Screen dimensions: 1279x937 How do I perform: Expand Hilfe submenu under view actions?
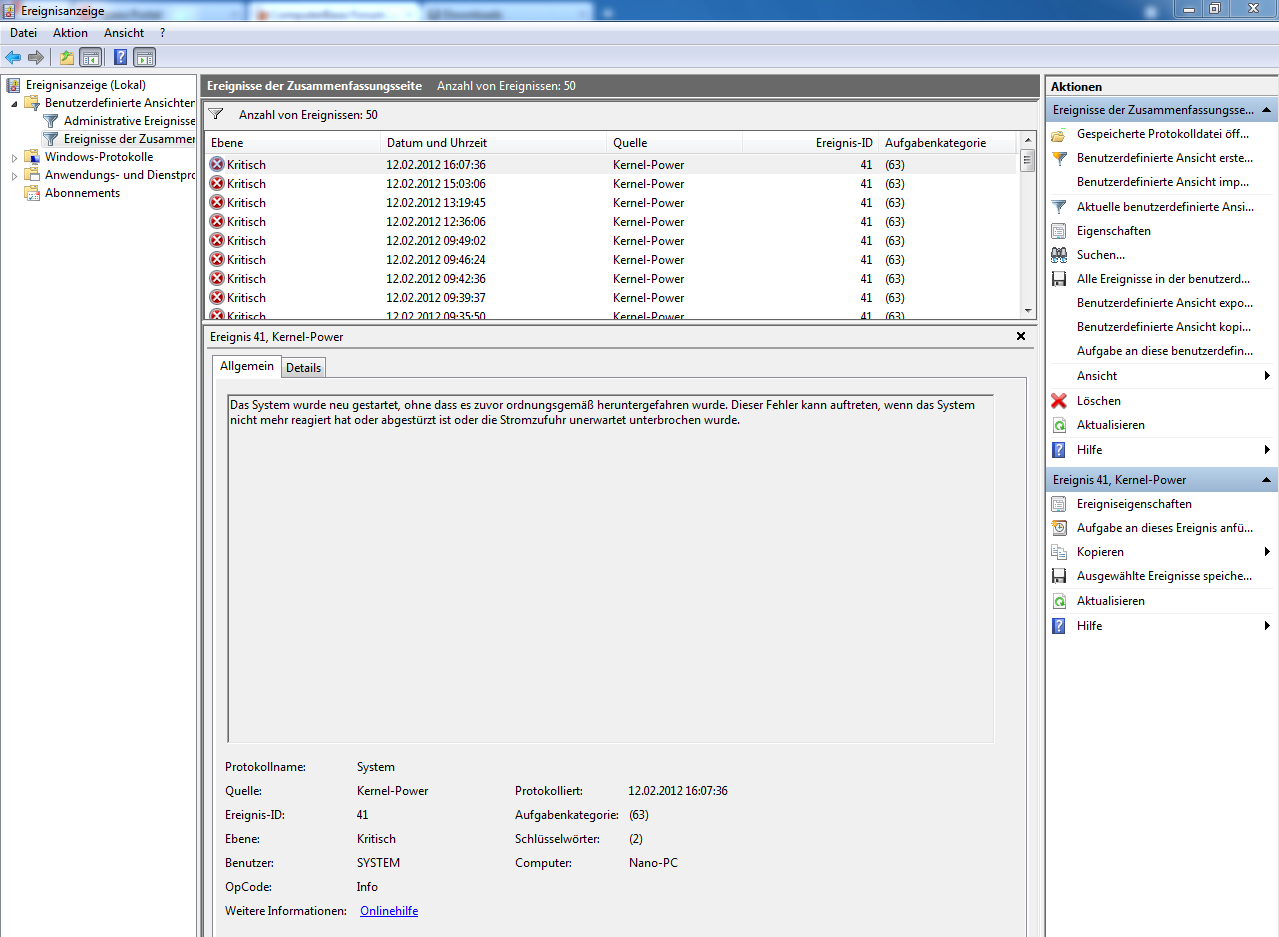click(x=1267, y=450)
